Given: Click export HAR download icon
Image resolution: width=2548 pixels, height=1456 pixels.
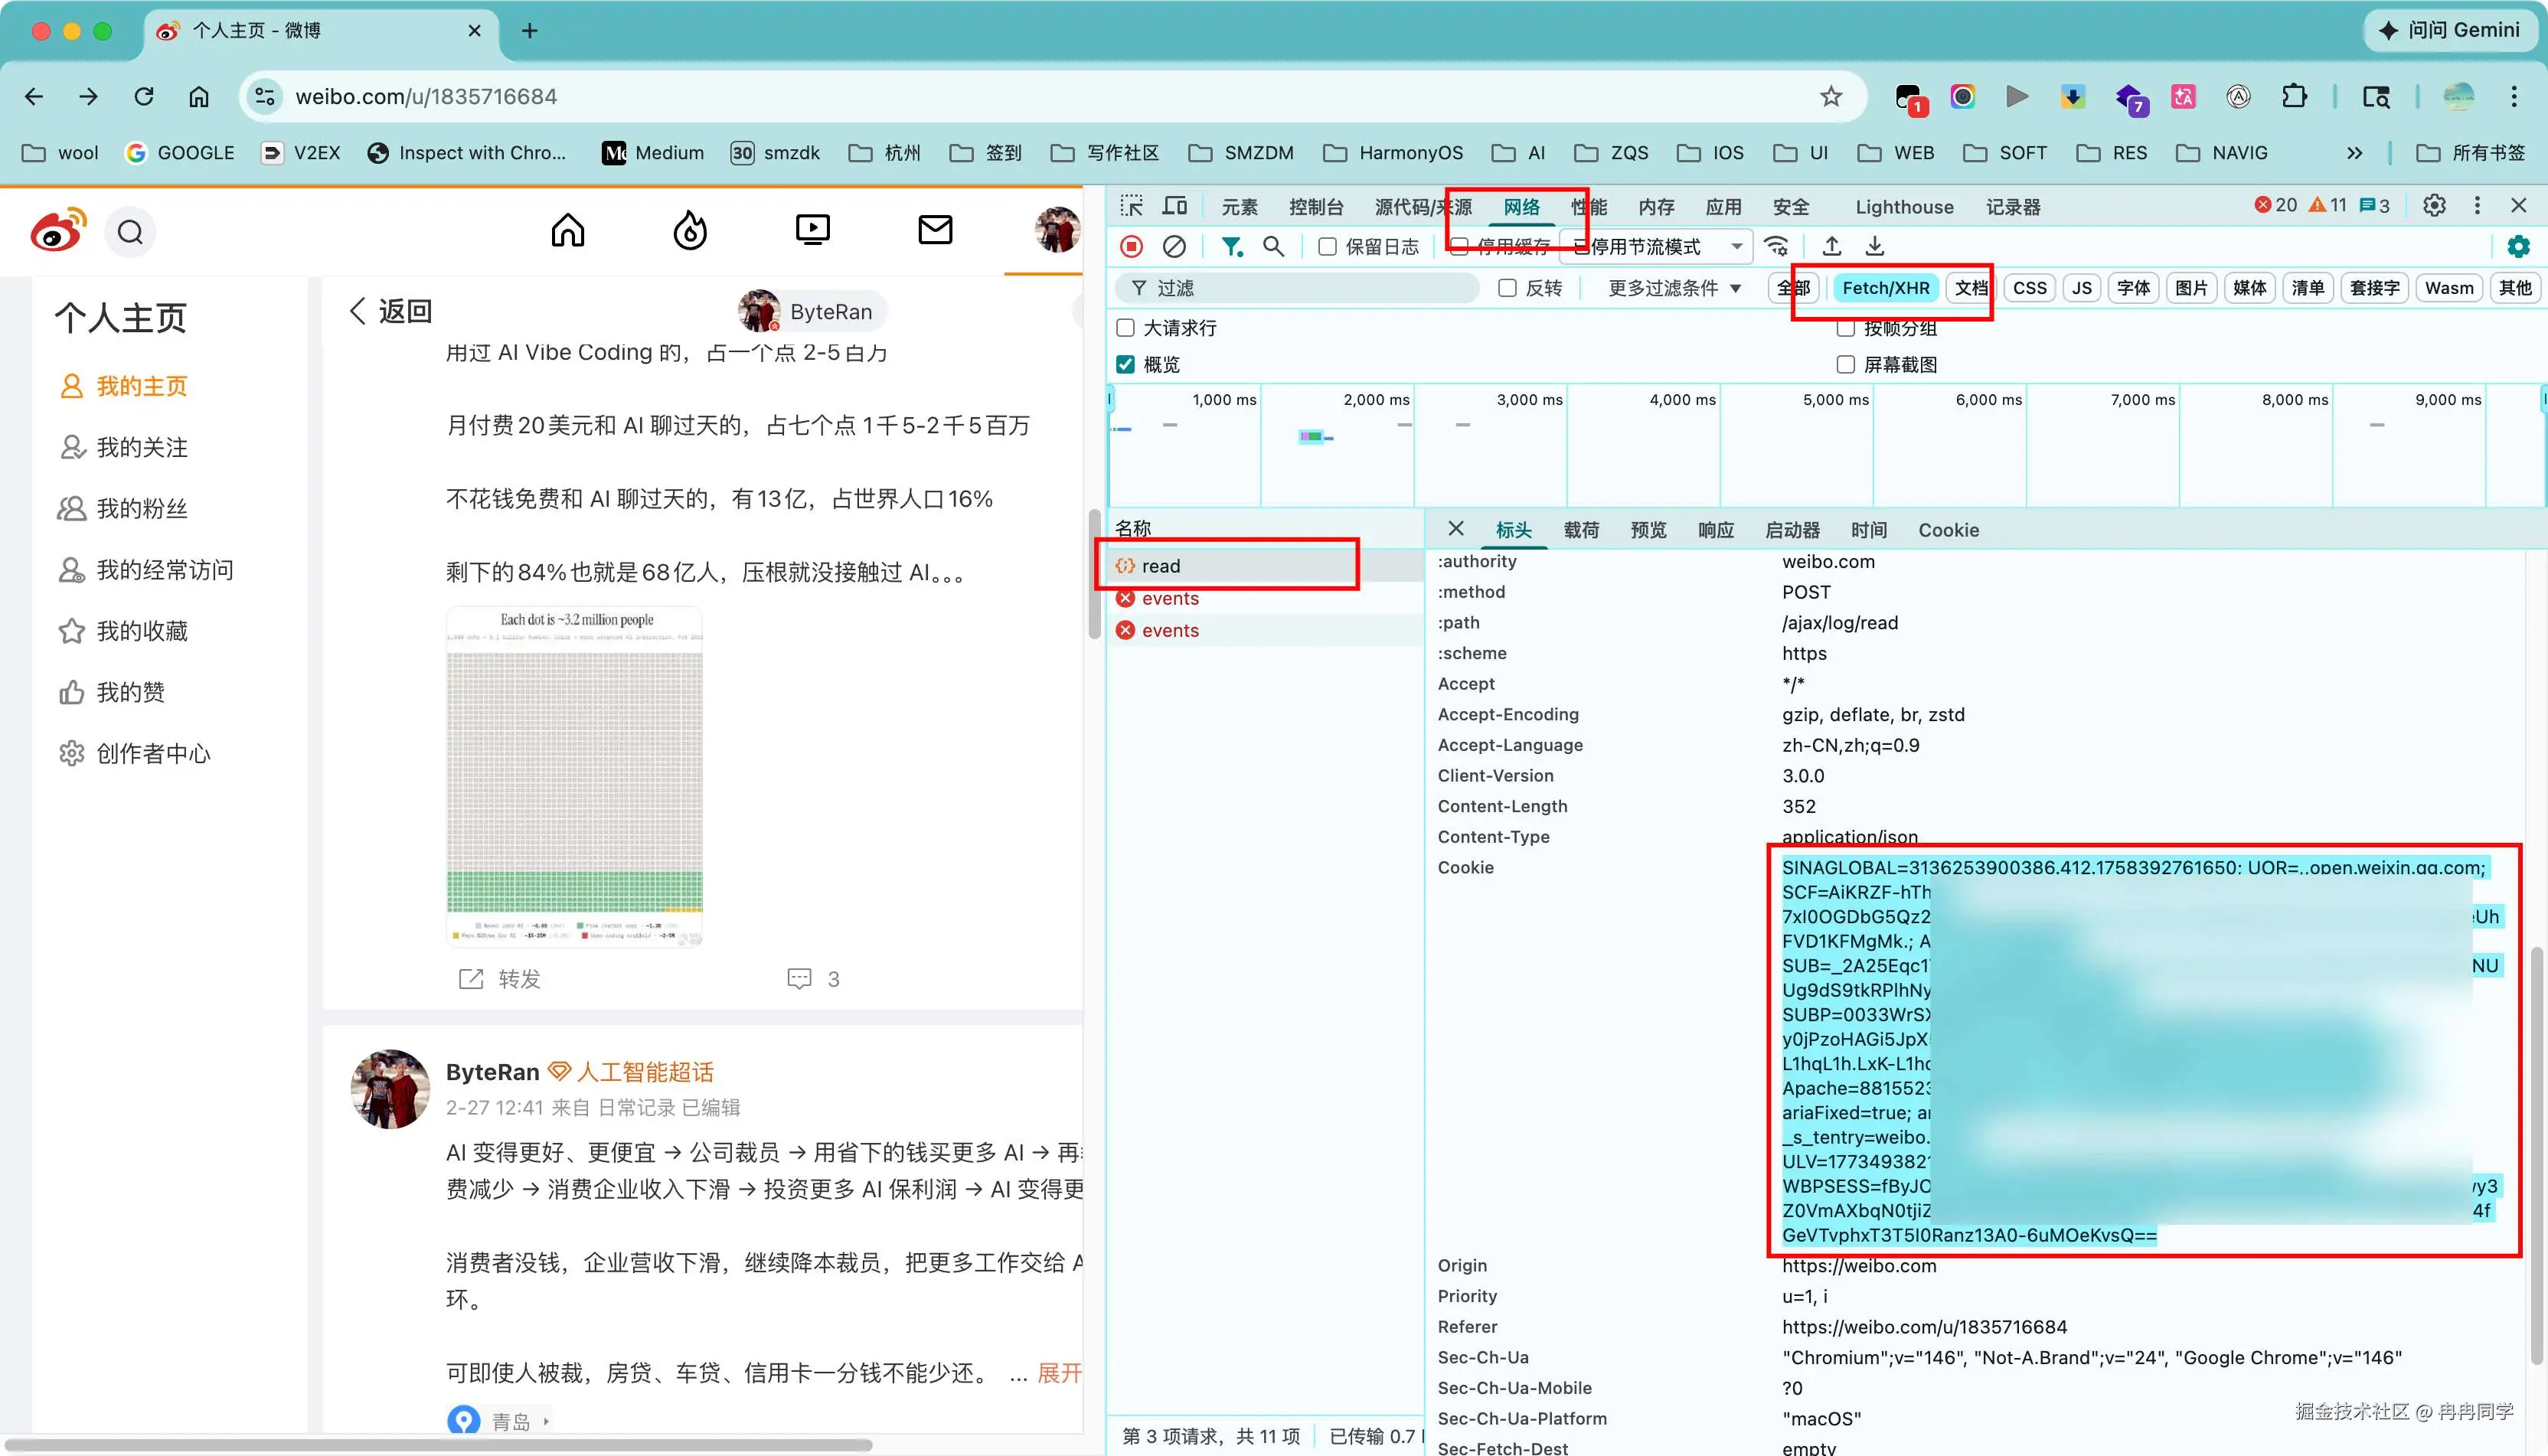Looking at the screenshot, I should pyautogui.click(x=1875, y=246).
